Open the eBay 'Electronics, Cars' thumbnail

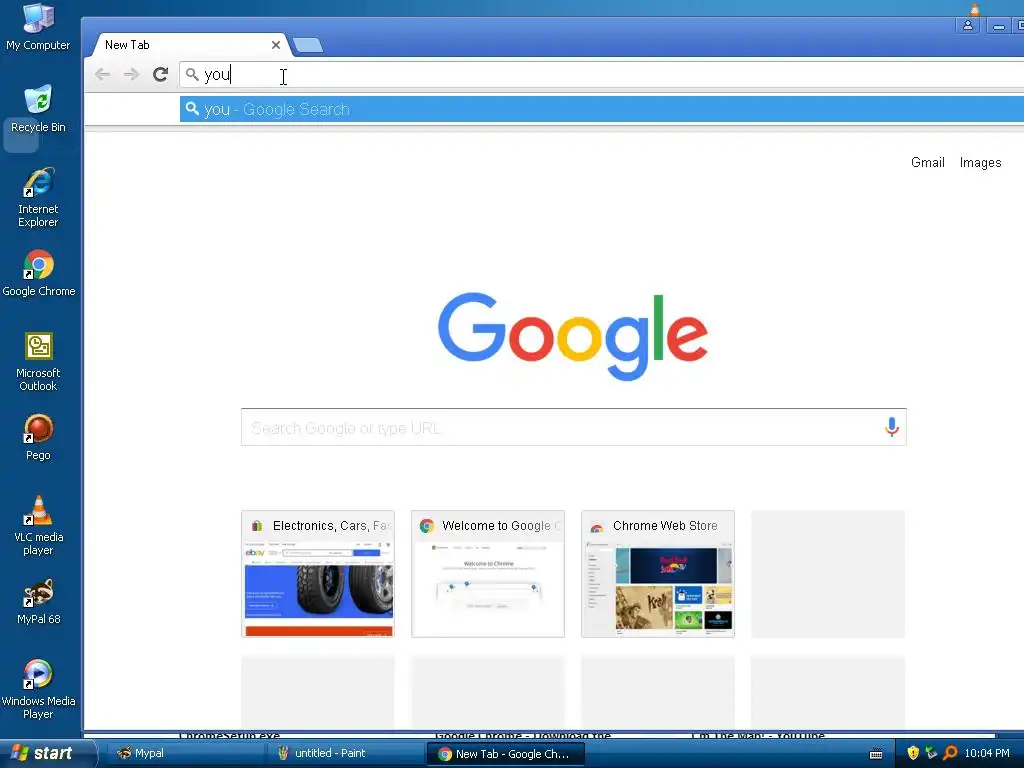coord(318,573)
